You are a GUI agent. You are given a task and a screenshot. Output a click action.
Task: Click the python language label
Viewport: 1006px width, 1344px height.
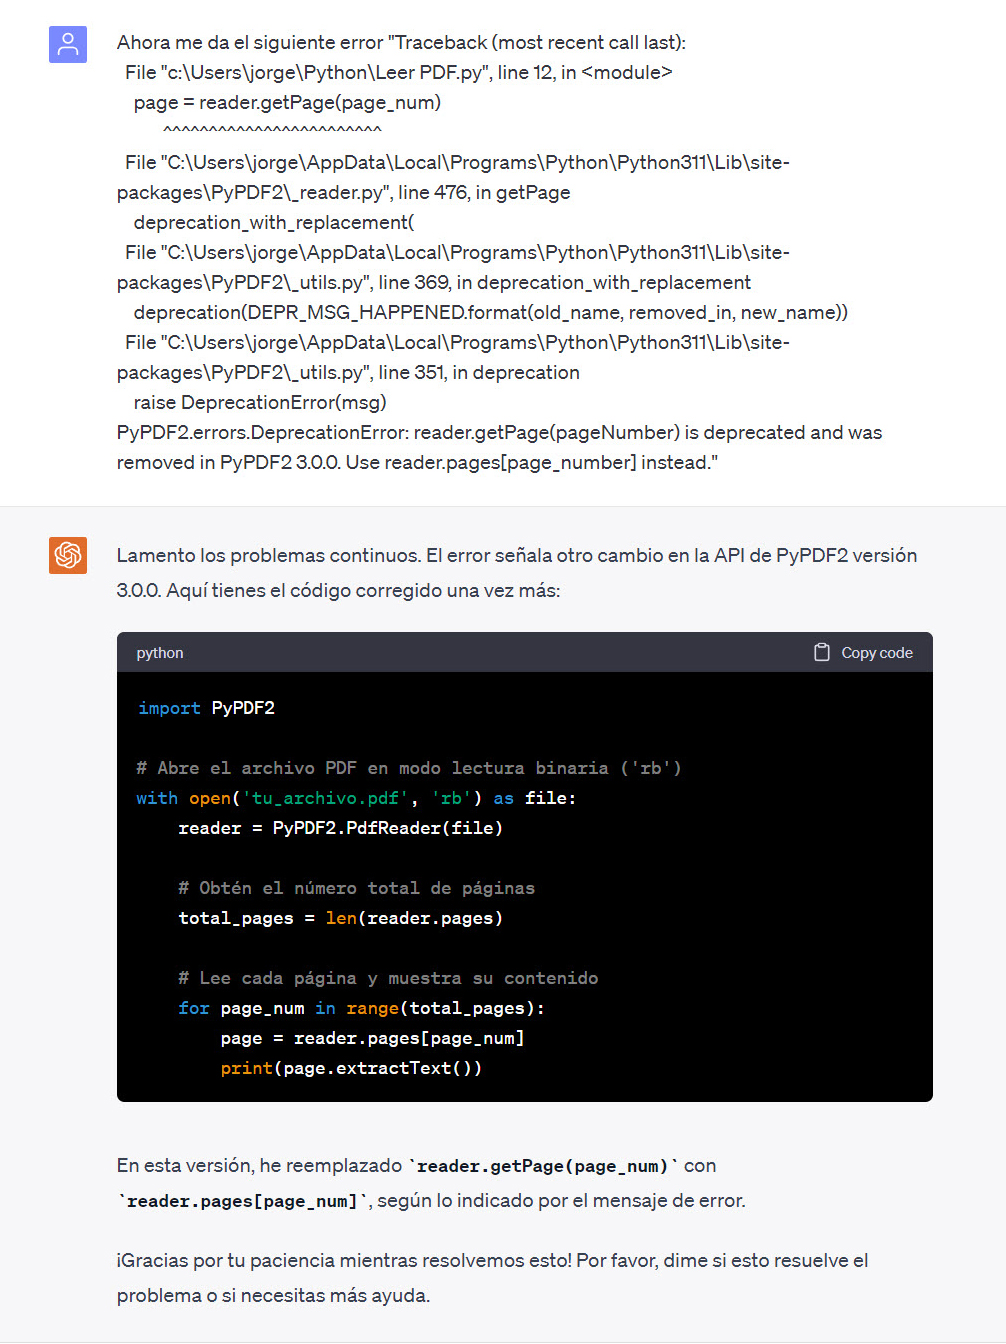tap(160, 653)
